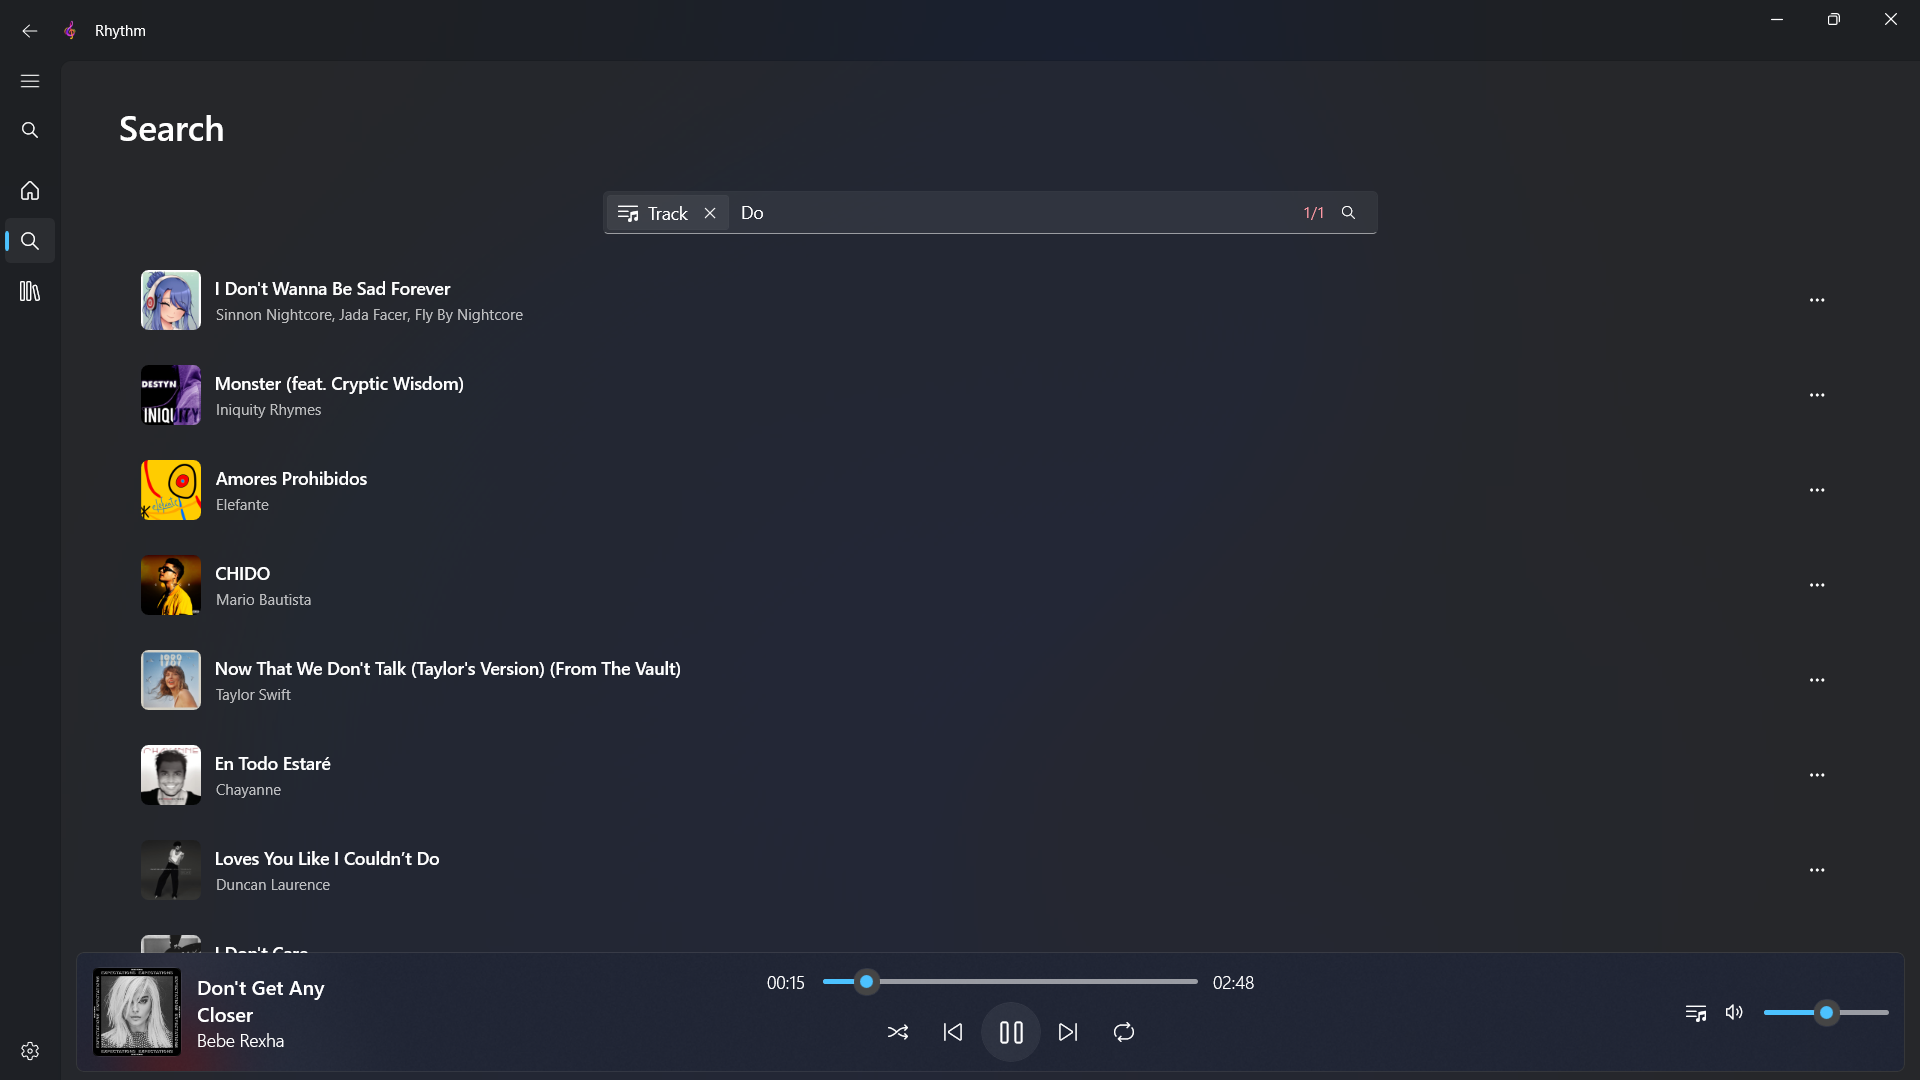
Task: Skip to the next track
Action: coord(1067,1032)
